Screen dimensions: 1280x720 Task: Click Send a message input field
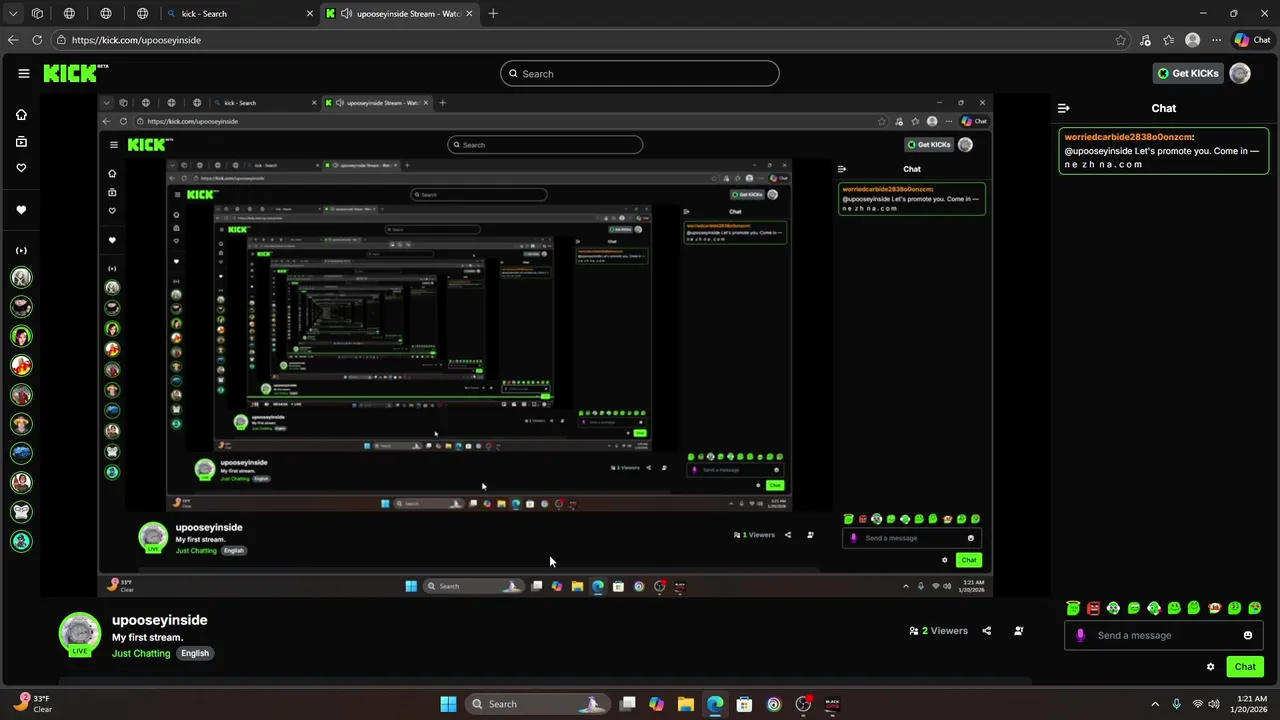coord(1163,635)
